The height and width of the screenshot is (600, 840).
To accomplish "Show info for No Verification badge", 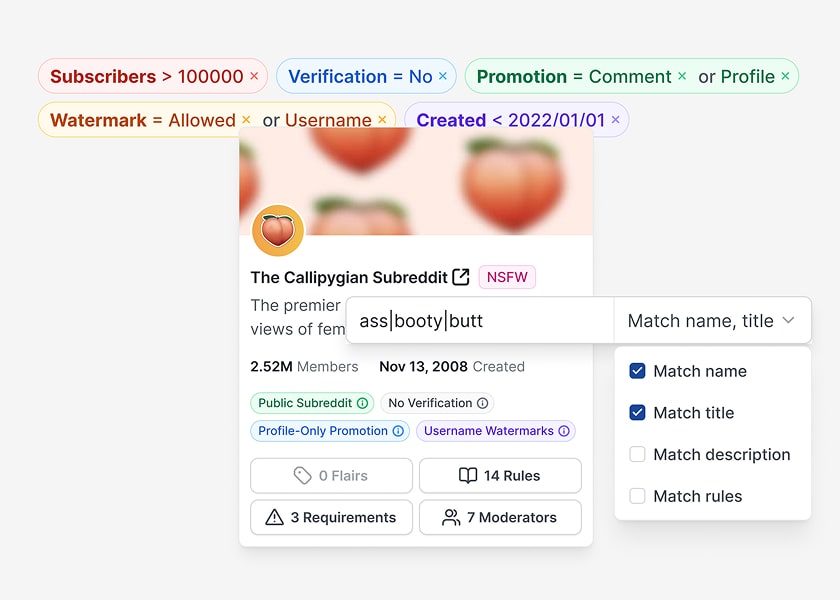I will pyautogui.click(x=483, y=403).
